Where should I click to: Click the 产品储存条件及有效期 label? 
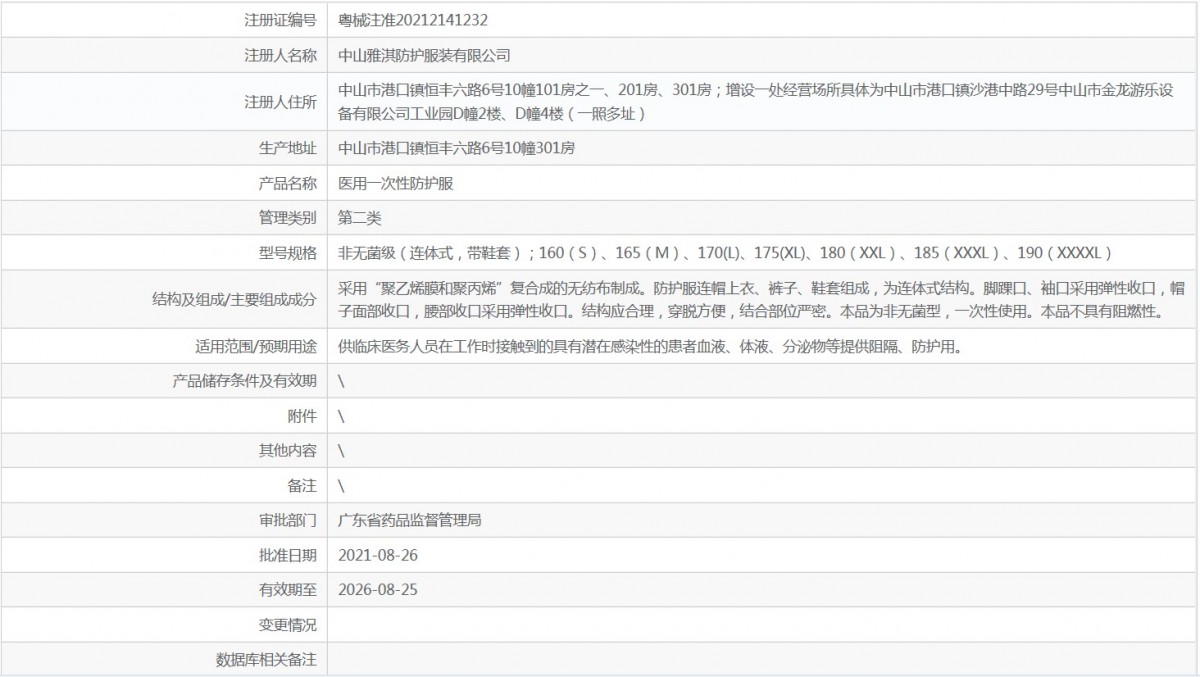245,381
